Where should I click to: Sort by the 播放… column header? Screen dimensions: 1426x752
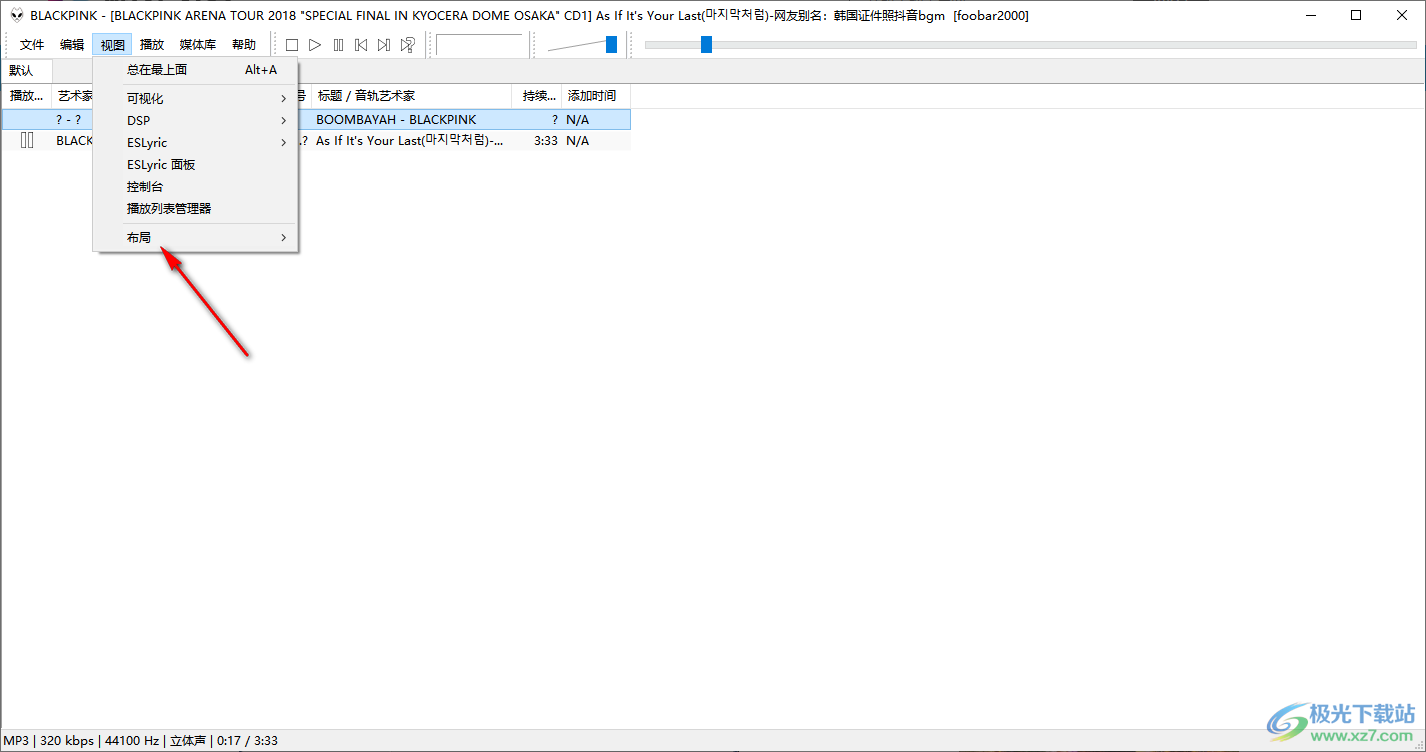[26, 96]
